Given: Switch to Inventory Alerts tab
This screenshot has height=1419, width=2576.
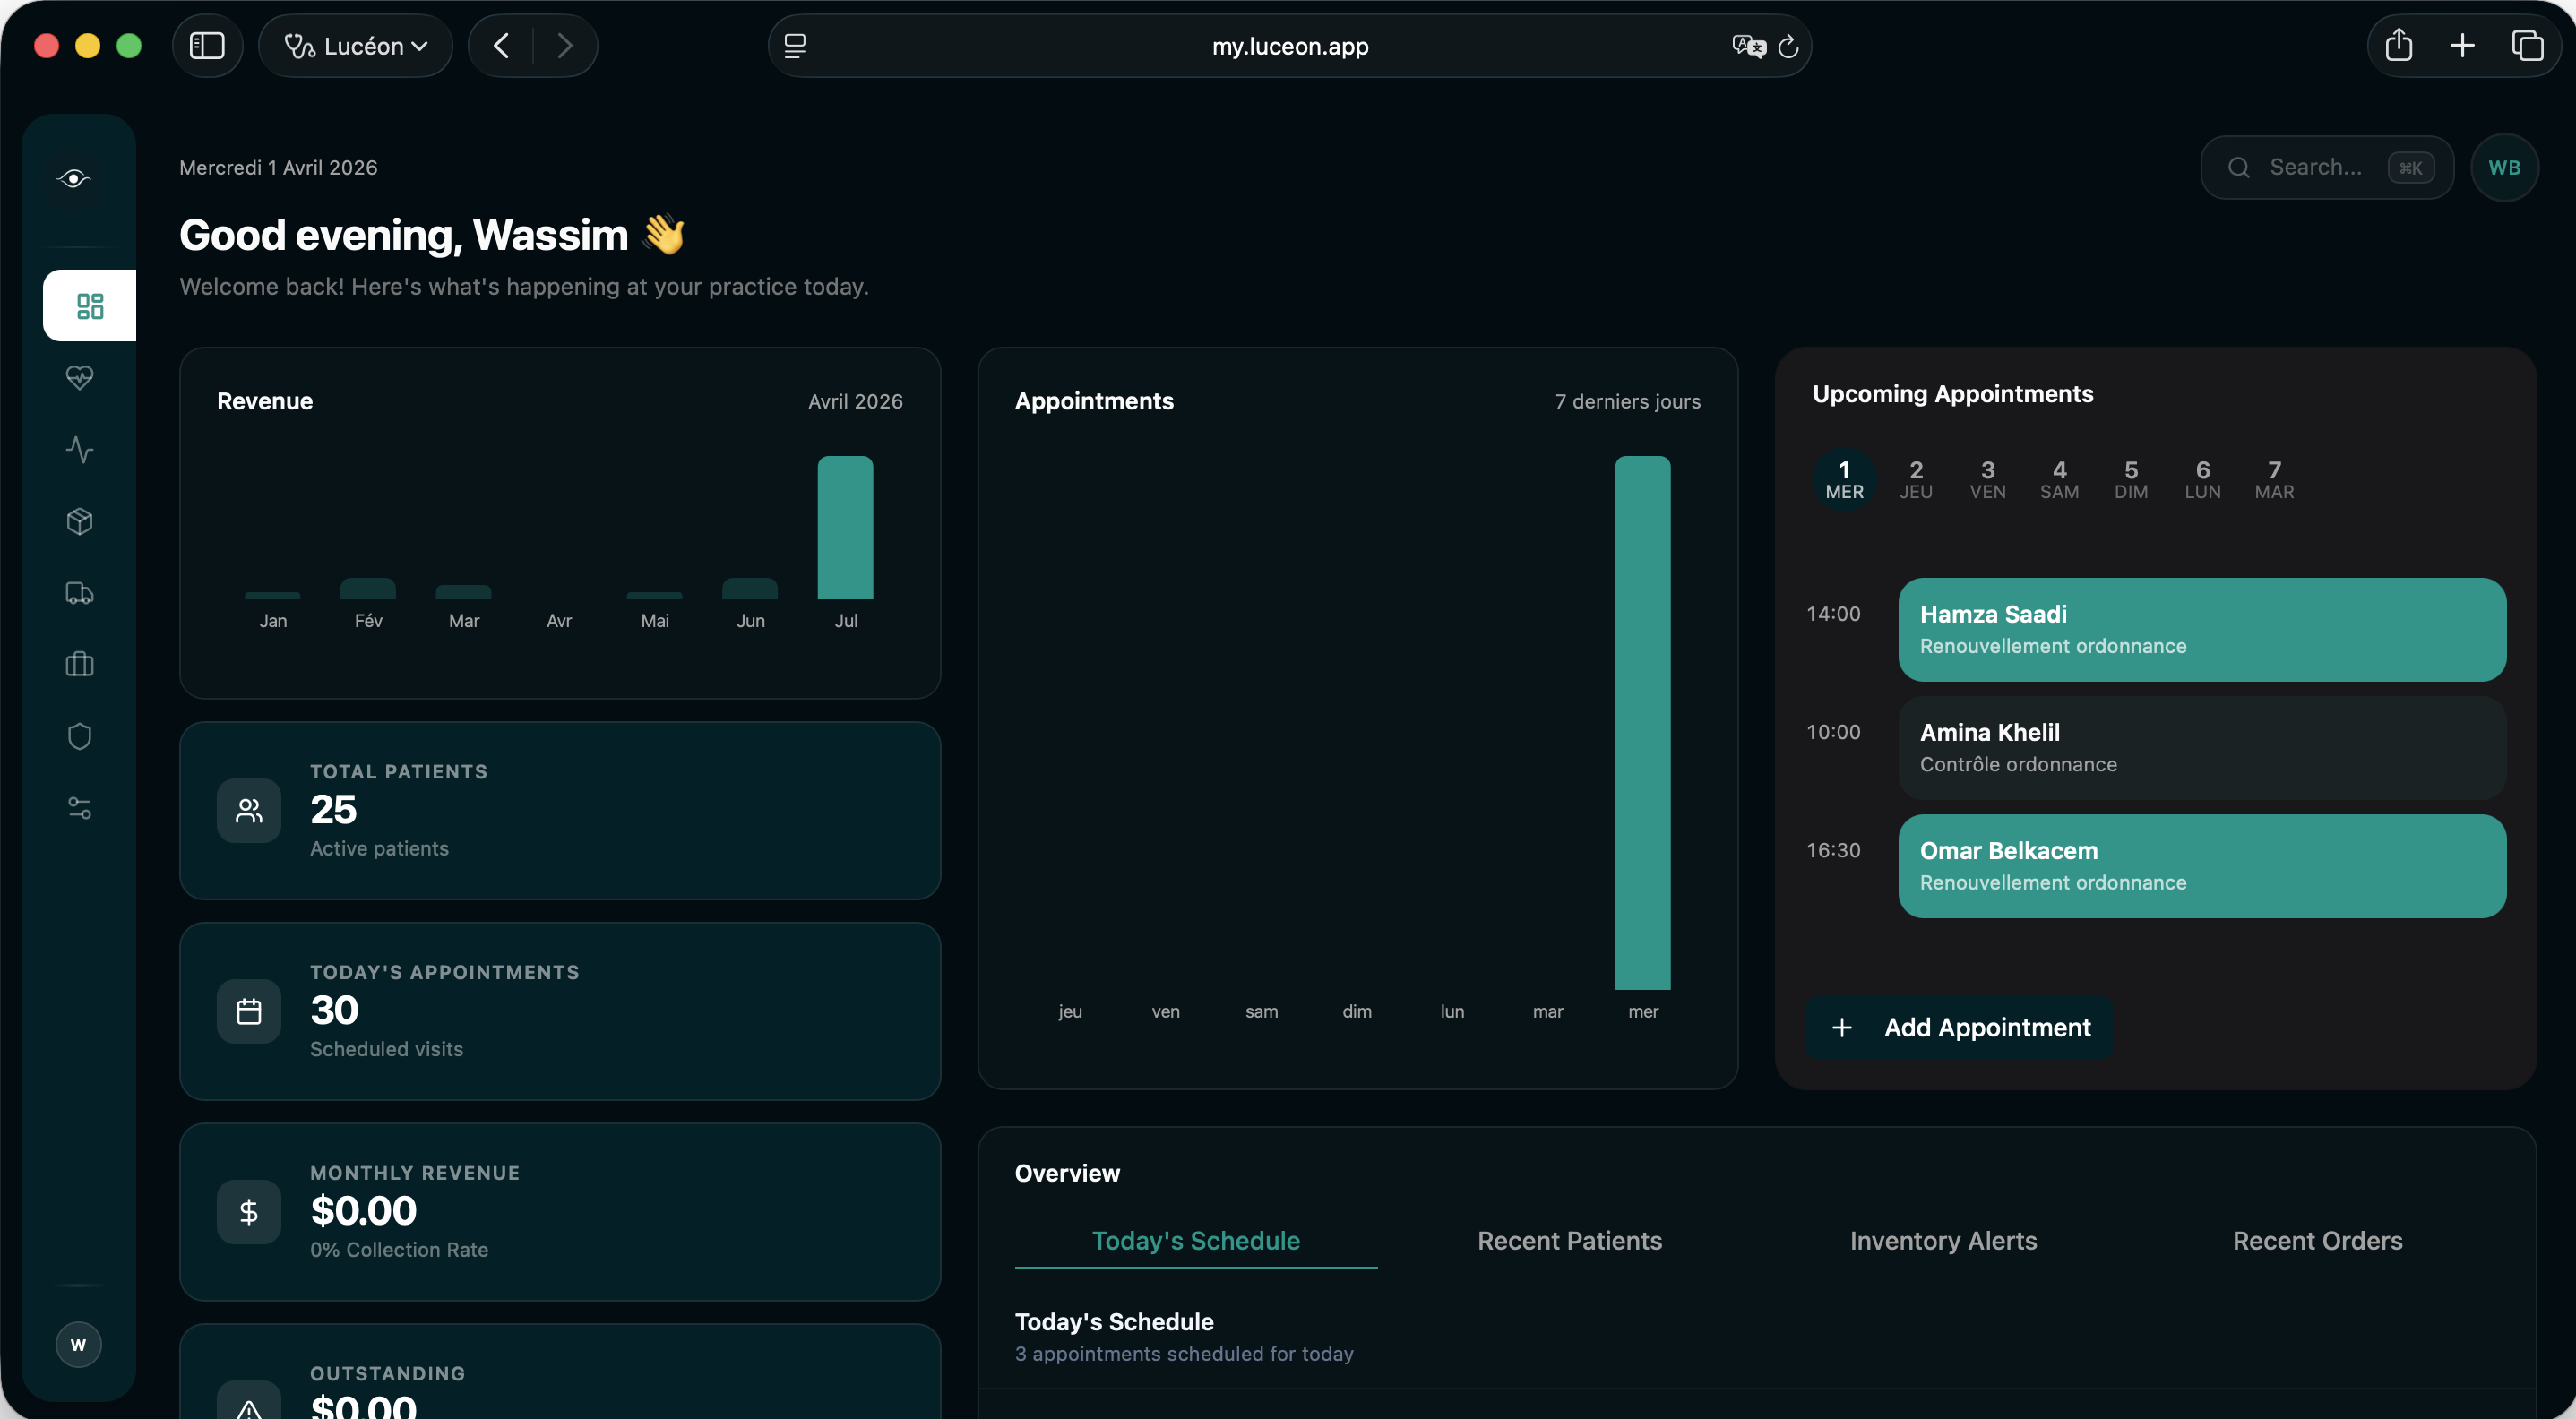Looking at the screenshot, I should click(x=1943, y=1240).
